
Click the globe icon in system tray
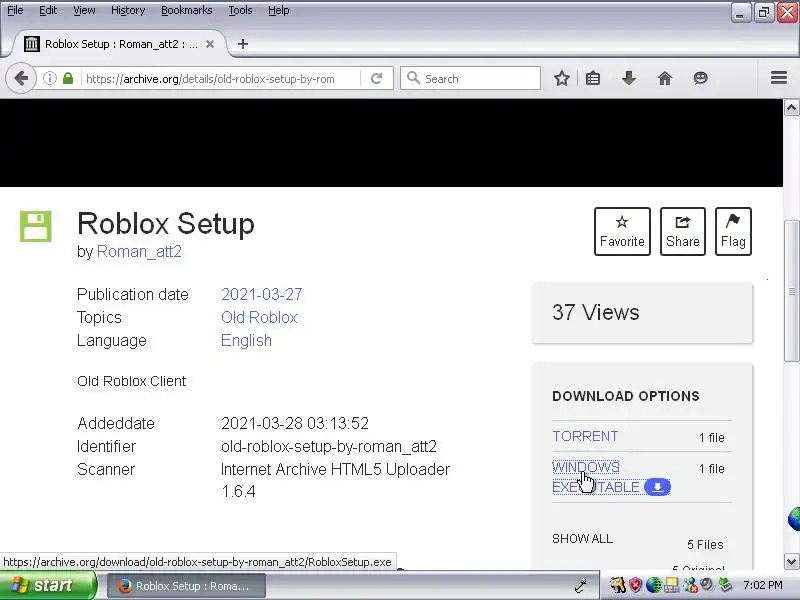(653, 585)
